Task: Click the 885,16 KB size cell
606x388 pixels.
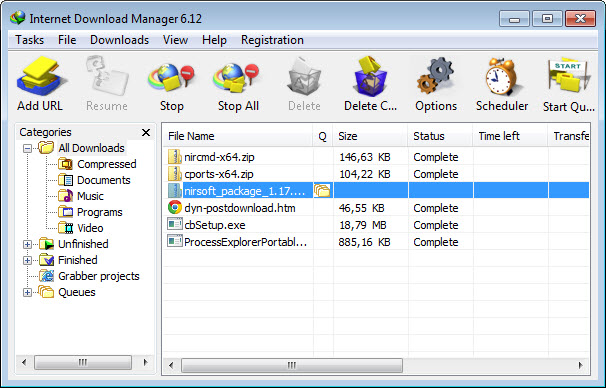Action: click(364, 242)
